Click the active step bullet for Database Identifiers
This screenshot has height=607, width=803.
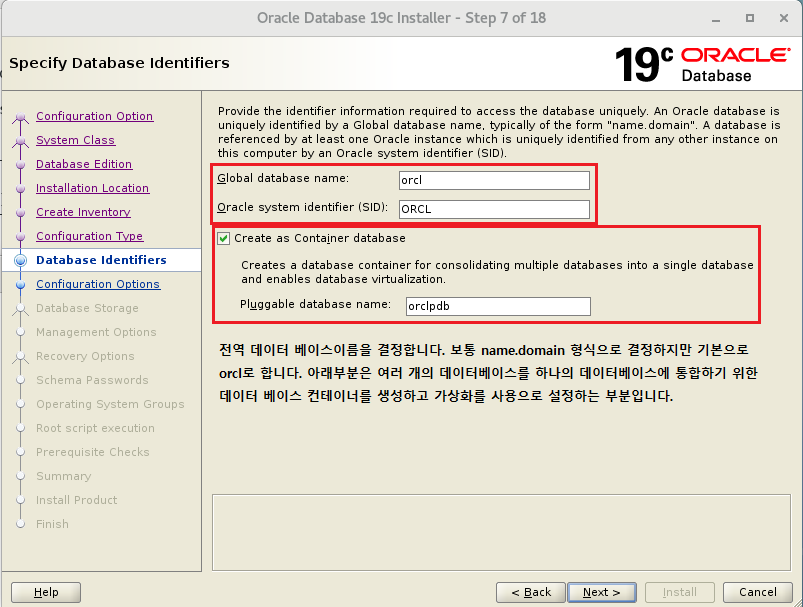(20, 261)
